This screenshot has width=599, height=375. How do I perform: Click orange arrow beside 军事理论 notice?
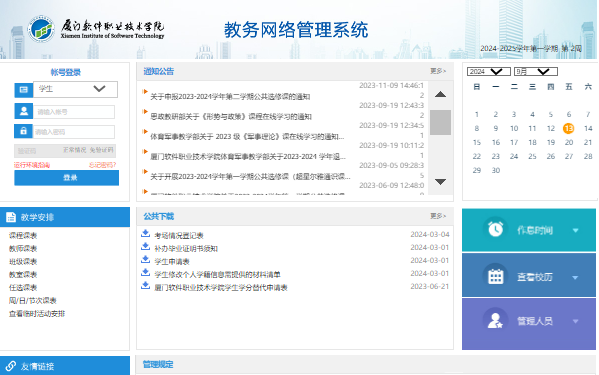point(145,131)
